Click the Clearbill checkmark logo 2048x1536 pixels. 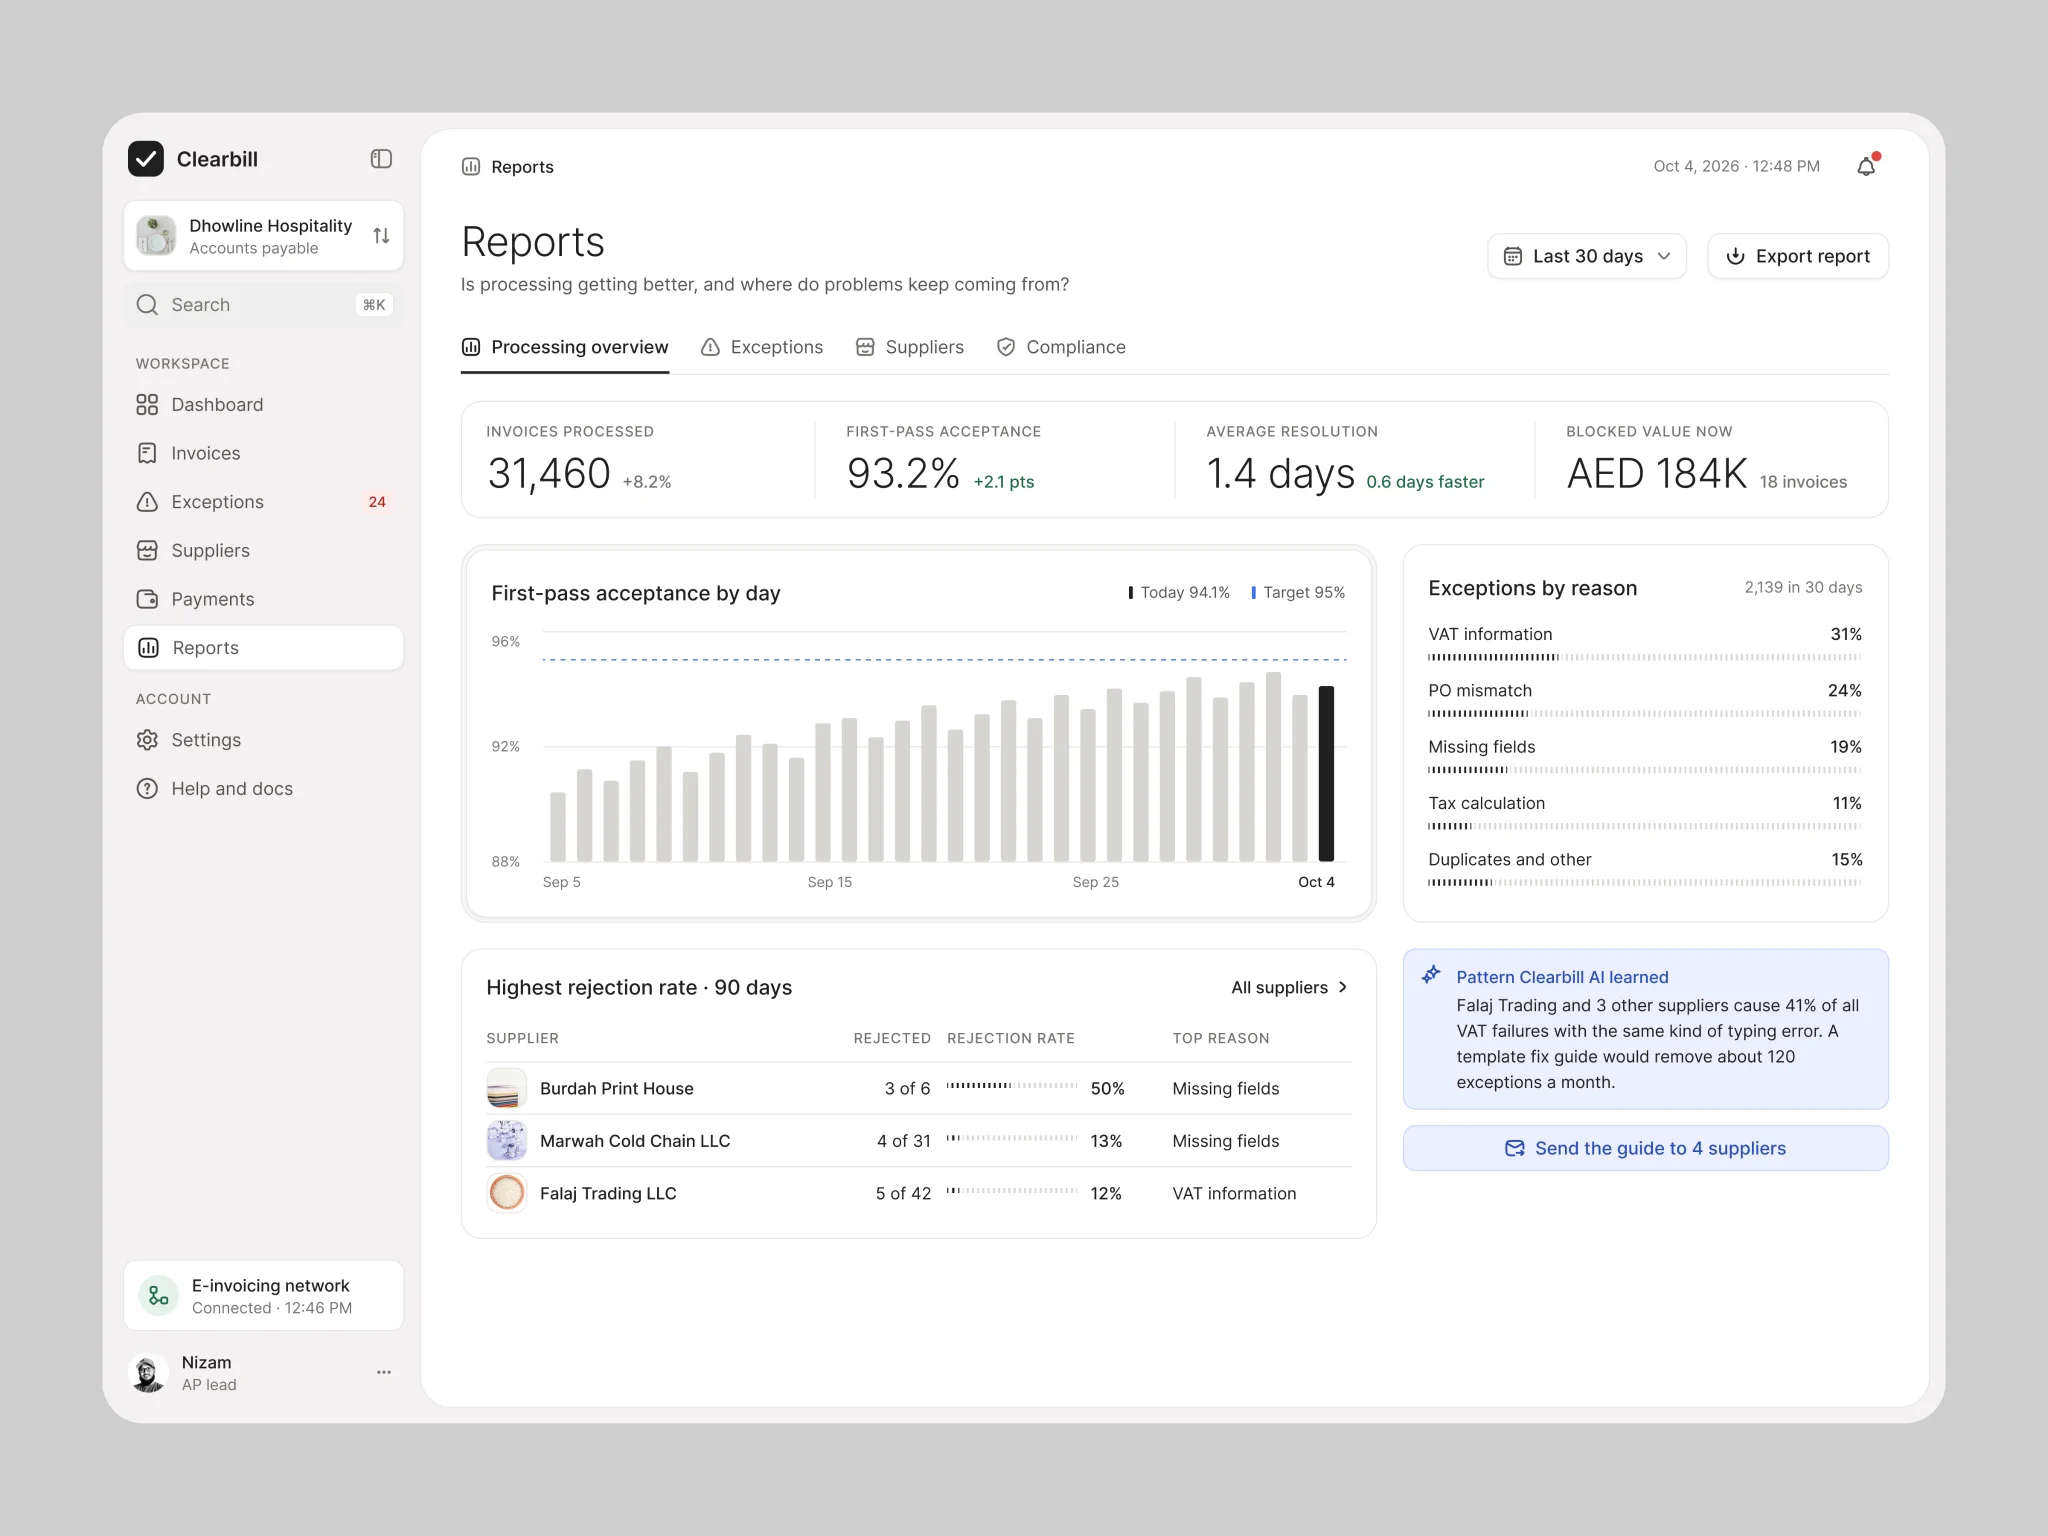click(146, 159)
